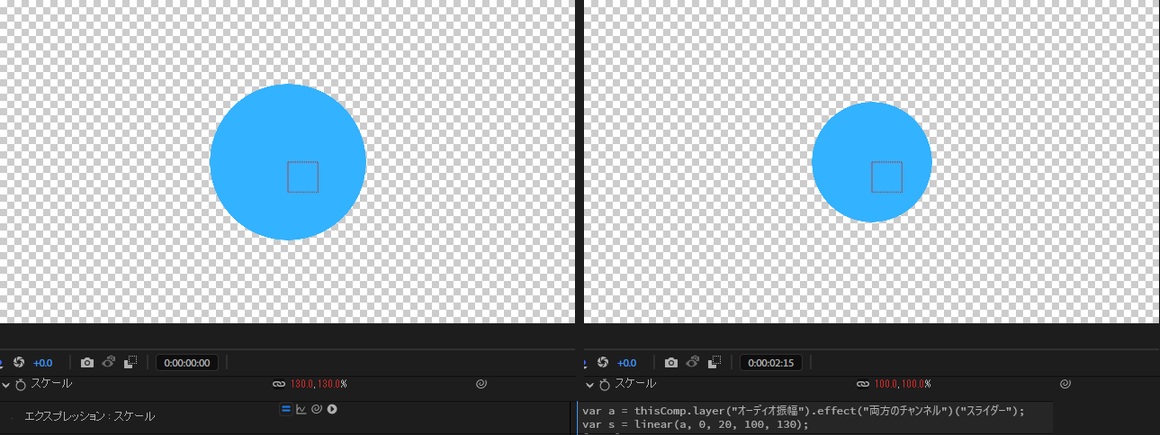Open the expression language menu arrow
The width and height of the screenshot is (1160, 435).
coord(332,409)
